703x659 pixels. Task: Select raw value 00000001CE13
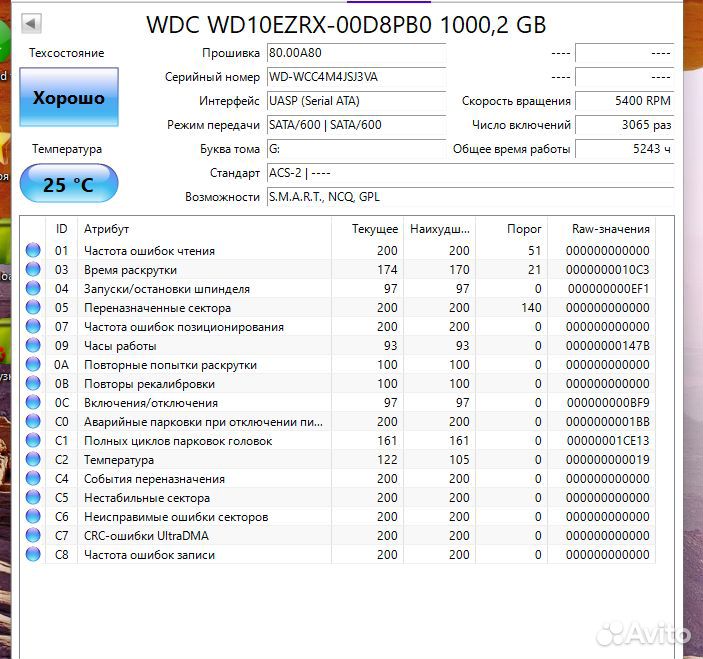608,441
